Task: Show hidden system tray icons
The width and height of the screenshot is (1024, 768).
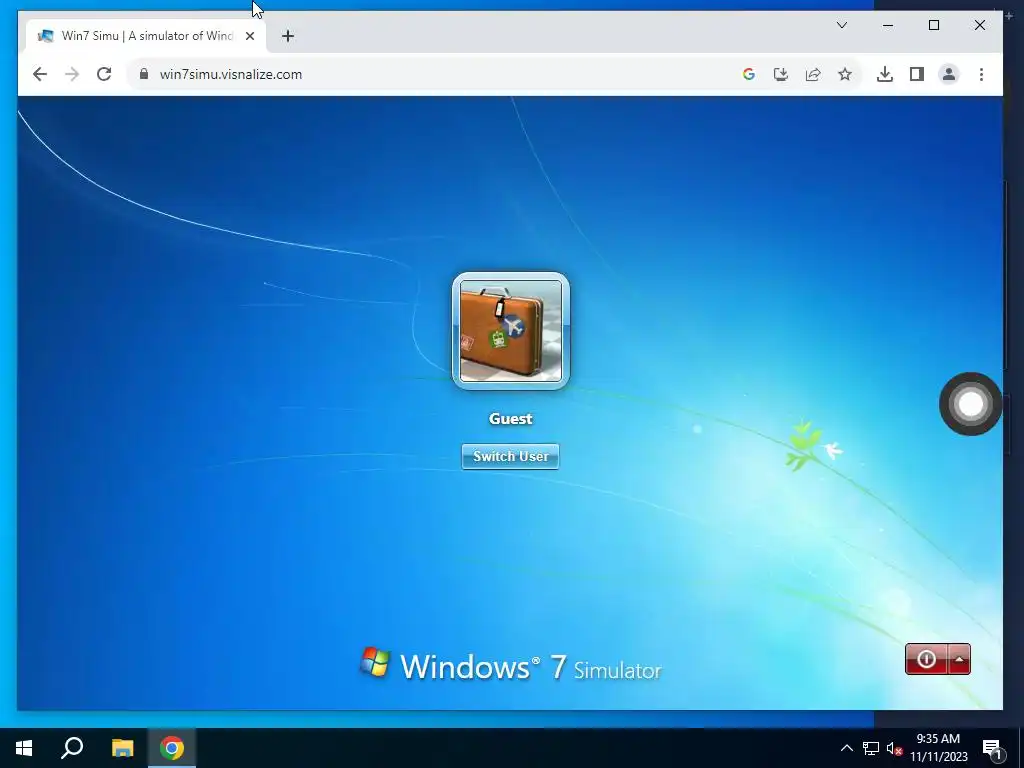Action: 846,748
